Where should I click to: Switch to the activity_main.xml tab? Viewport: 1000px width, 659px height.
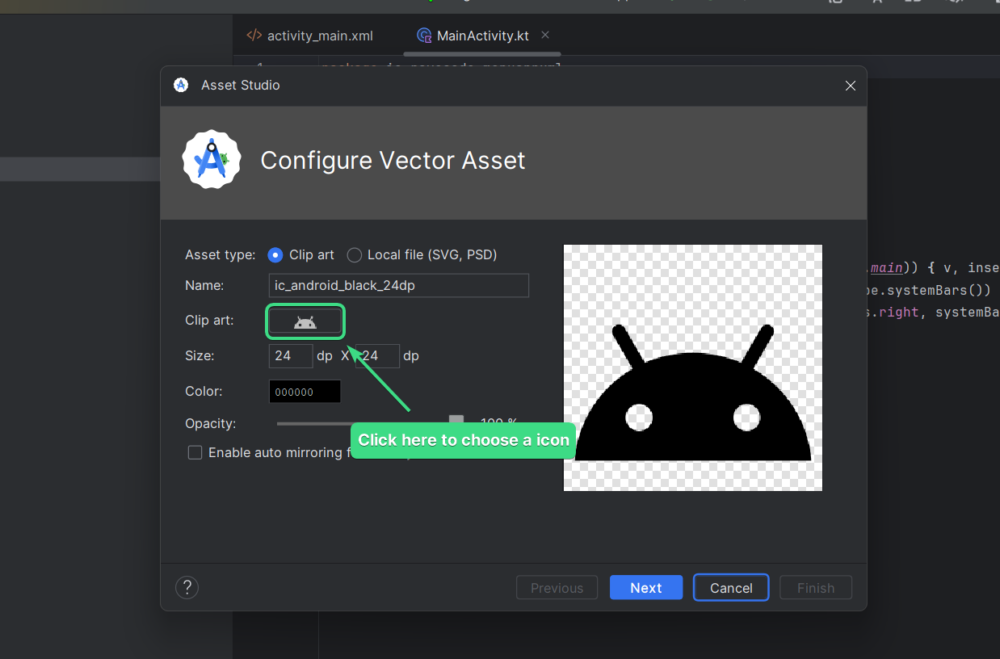(310, 36)
